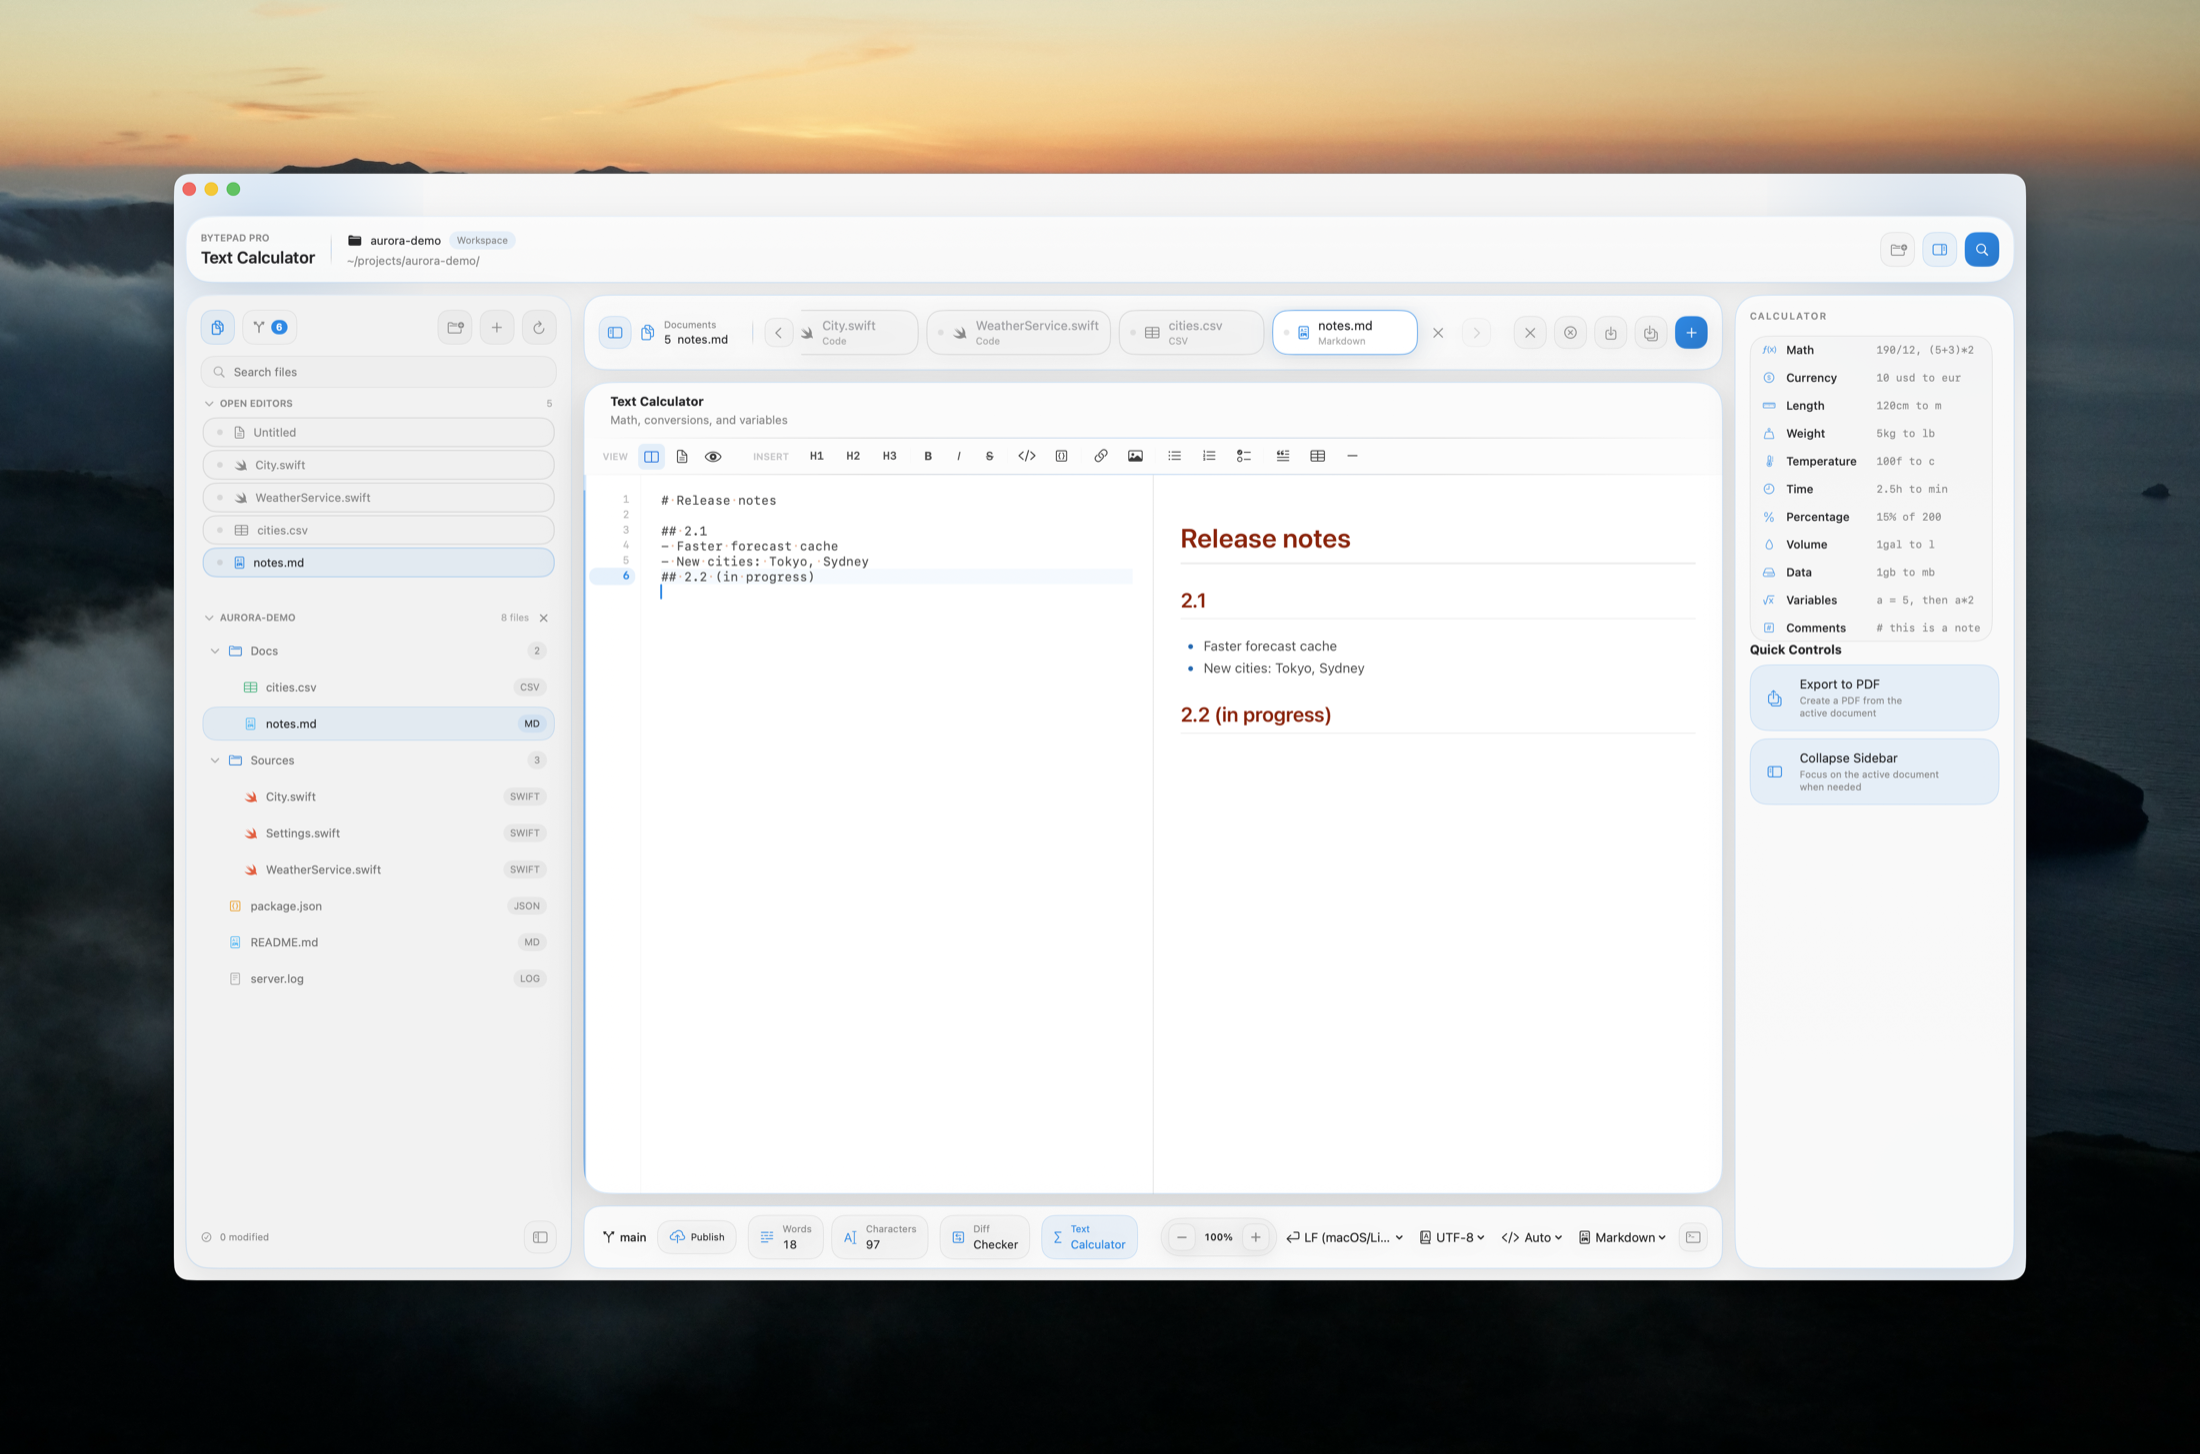Switch to the cities.csv tab
Screen dimensions: 2200x1454
tap(1191, 333)
